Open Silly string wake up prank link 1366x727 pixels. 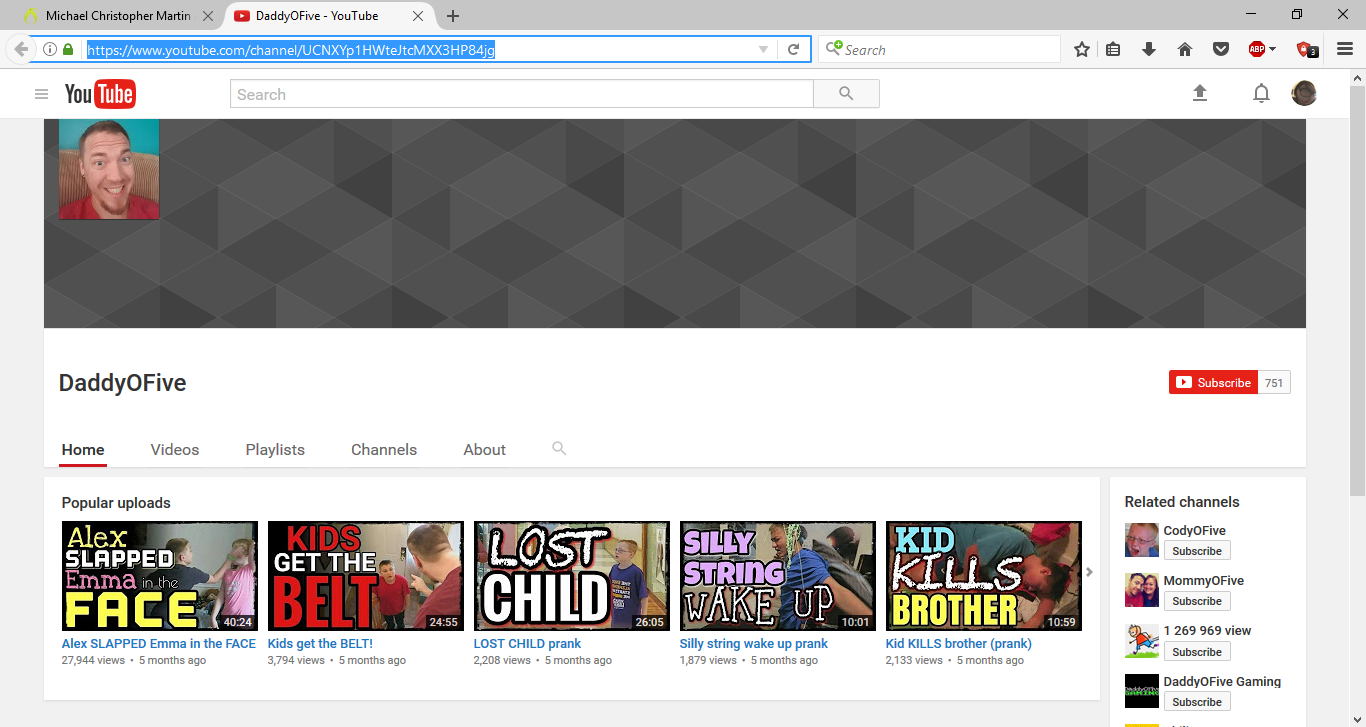click(754, 643)
